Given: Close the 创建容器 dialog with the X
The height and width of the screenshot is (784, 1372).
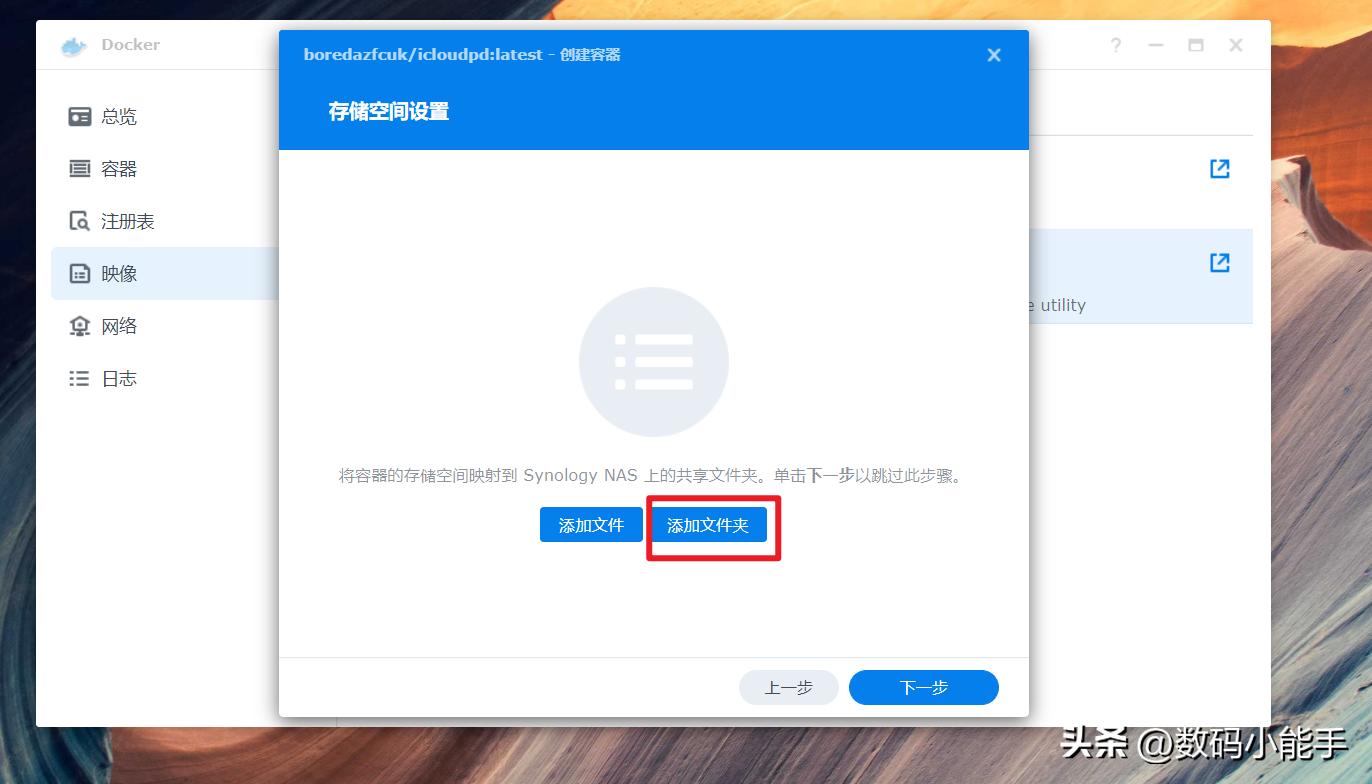Looking at the screenshot, I should pos(993,55).
